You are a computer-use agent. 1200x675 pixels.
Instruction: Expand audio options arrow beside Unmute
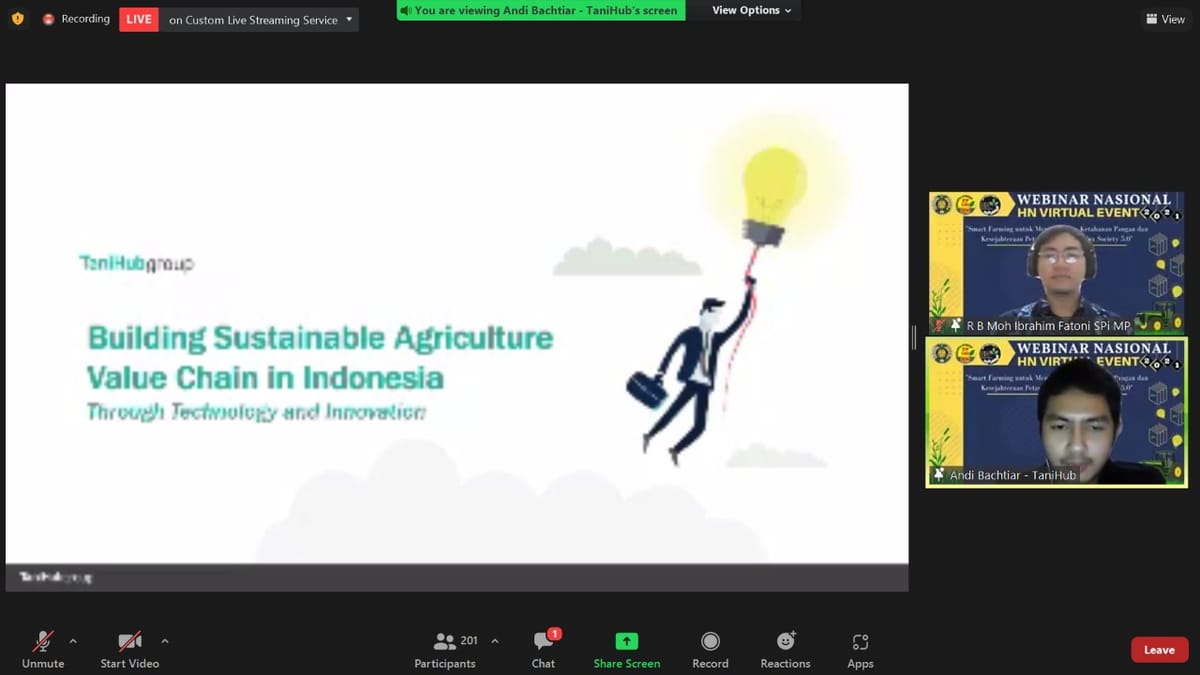tap(73, 641)
